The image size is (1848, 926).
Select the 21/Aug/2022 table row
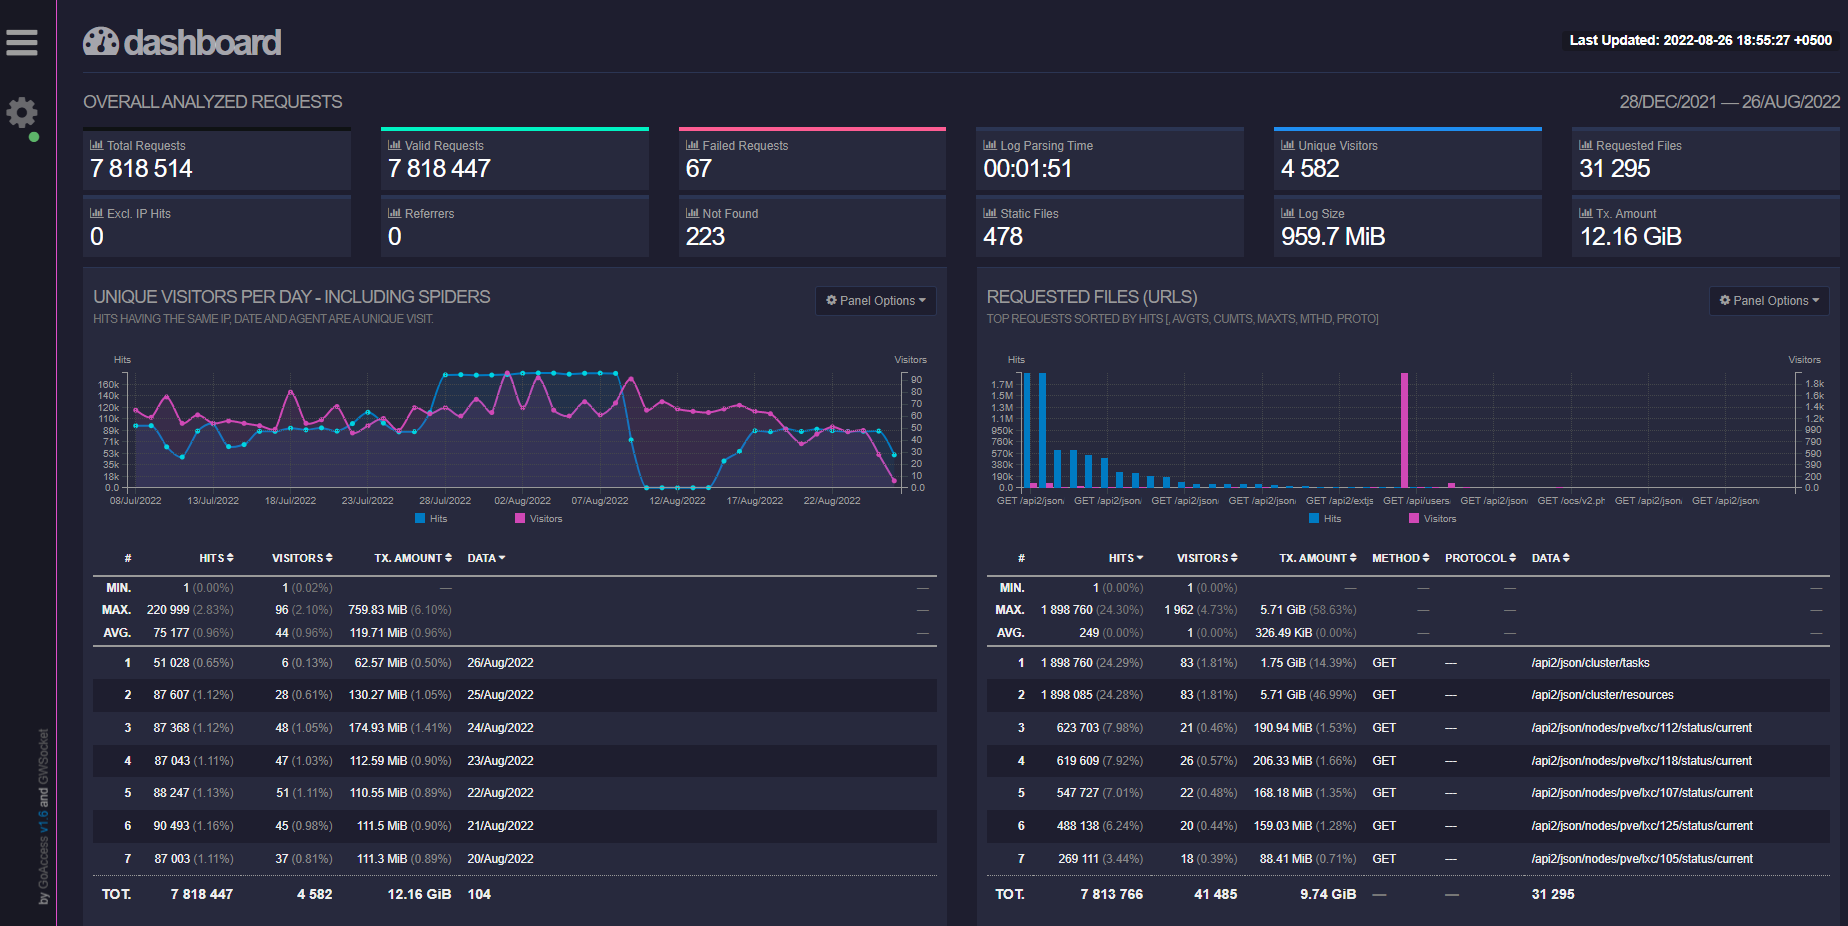point(515,826)
